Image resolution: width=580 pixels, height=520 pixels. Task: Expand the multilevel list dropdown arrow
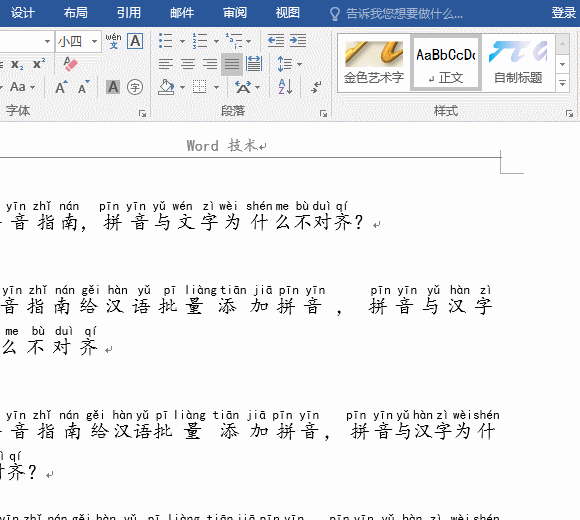tap(249, 41)
